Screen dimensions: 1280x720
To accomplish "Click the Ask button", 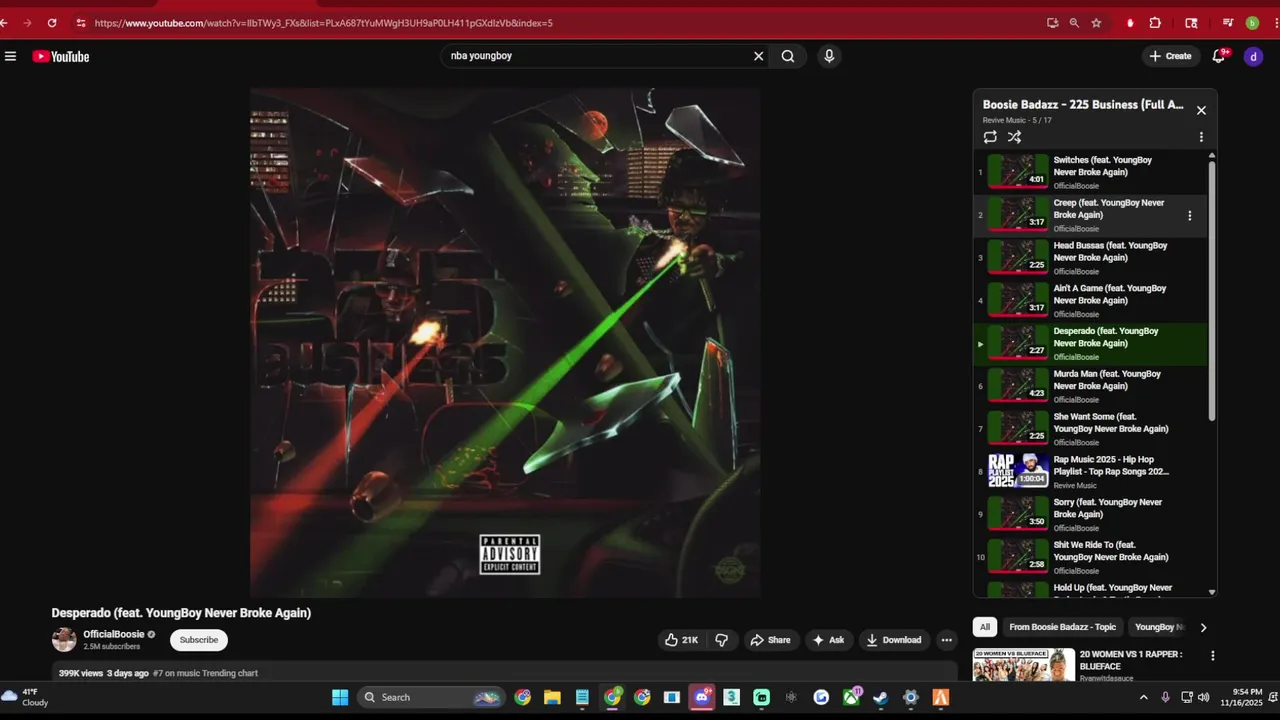I will [828, 640].
